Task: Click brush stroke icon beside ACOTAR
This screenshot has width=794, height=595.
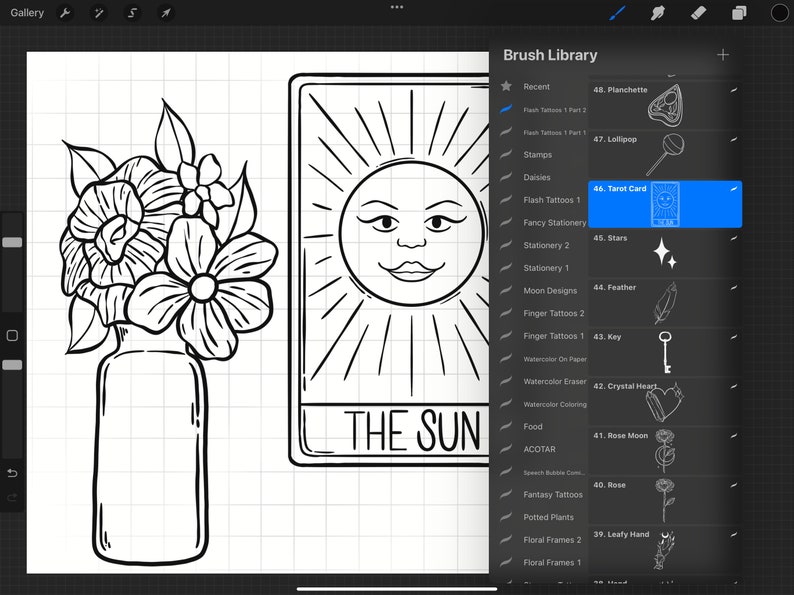Action: pos(506,449)
